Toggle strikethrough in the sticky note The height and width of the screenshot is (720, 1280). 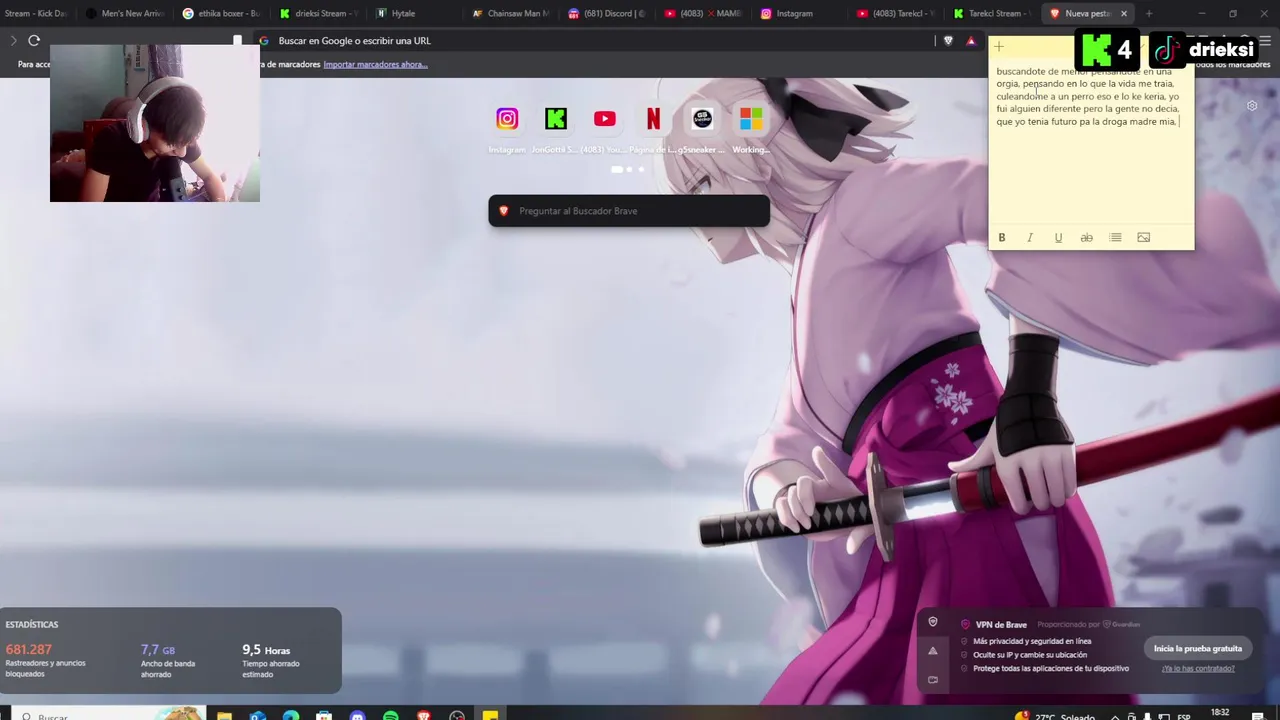tap(1087, 237)
